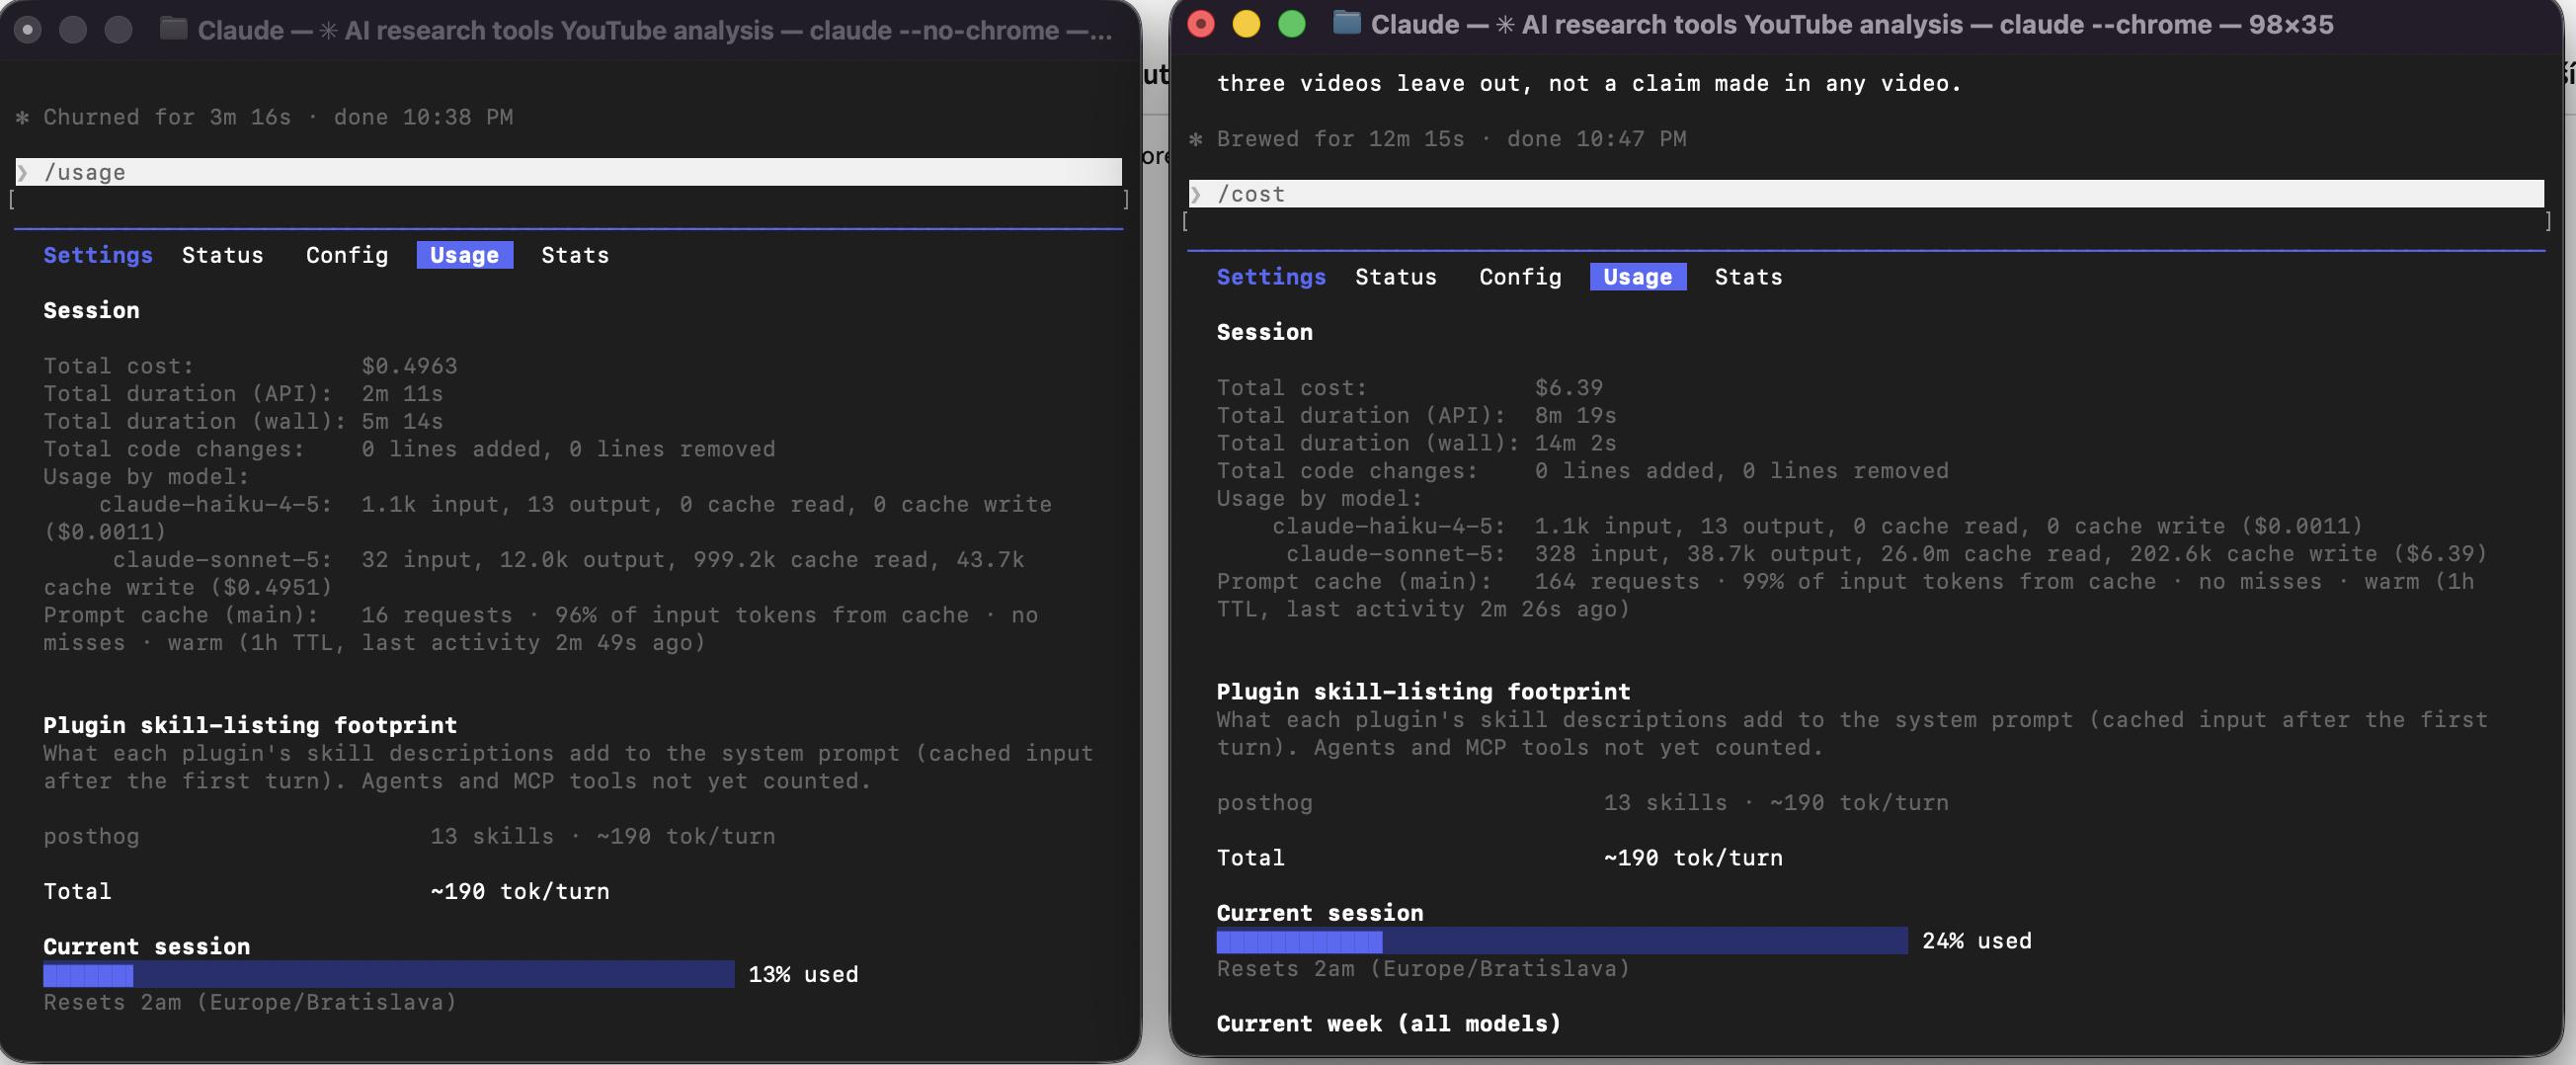Click 'claude-haiku-4-5:' in the right window
Viewport: 2576px width, 1065px height.
(1388, 527)
